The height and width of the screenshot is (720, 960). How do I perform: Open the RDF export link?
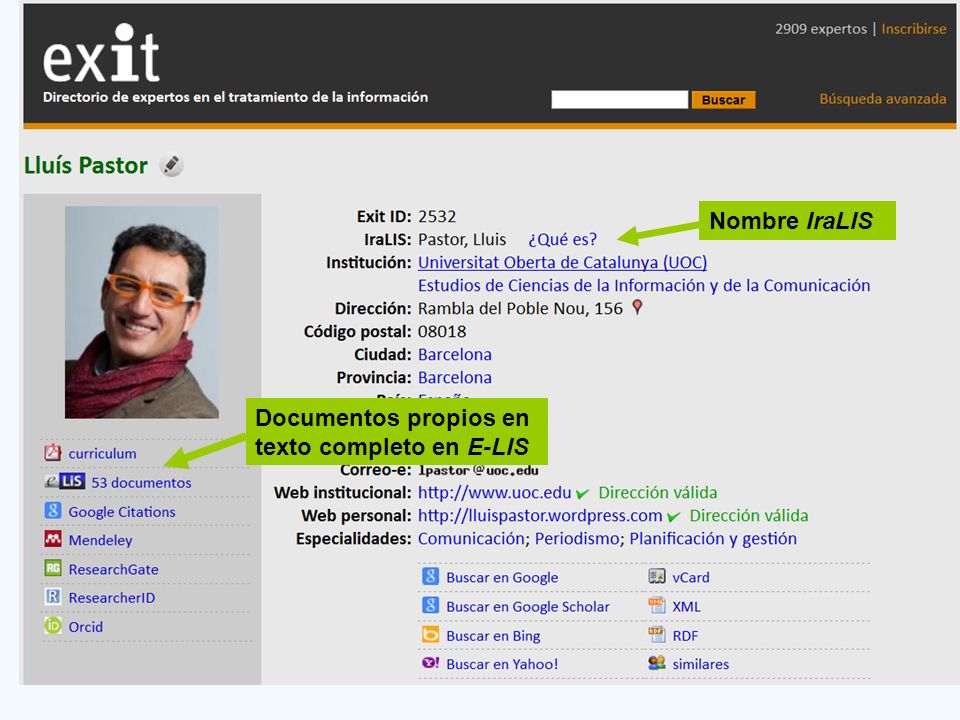coord(685,636)
